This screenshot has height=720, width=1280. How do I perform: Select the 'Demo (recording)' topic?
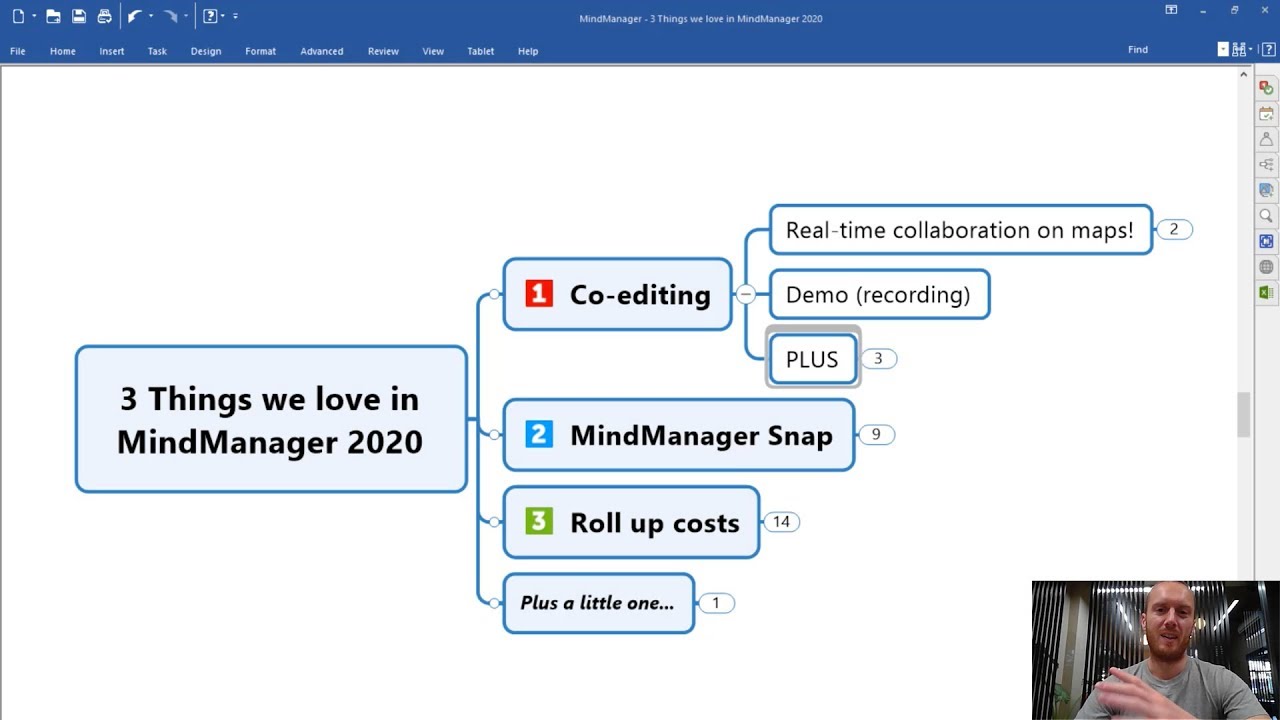879,294
